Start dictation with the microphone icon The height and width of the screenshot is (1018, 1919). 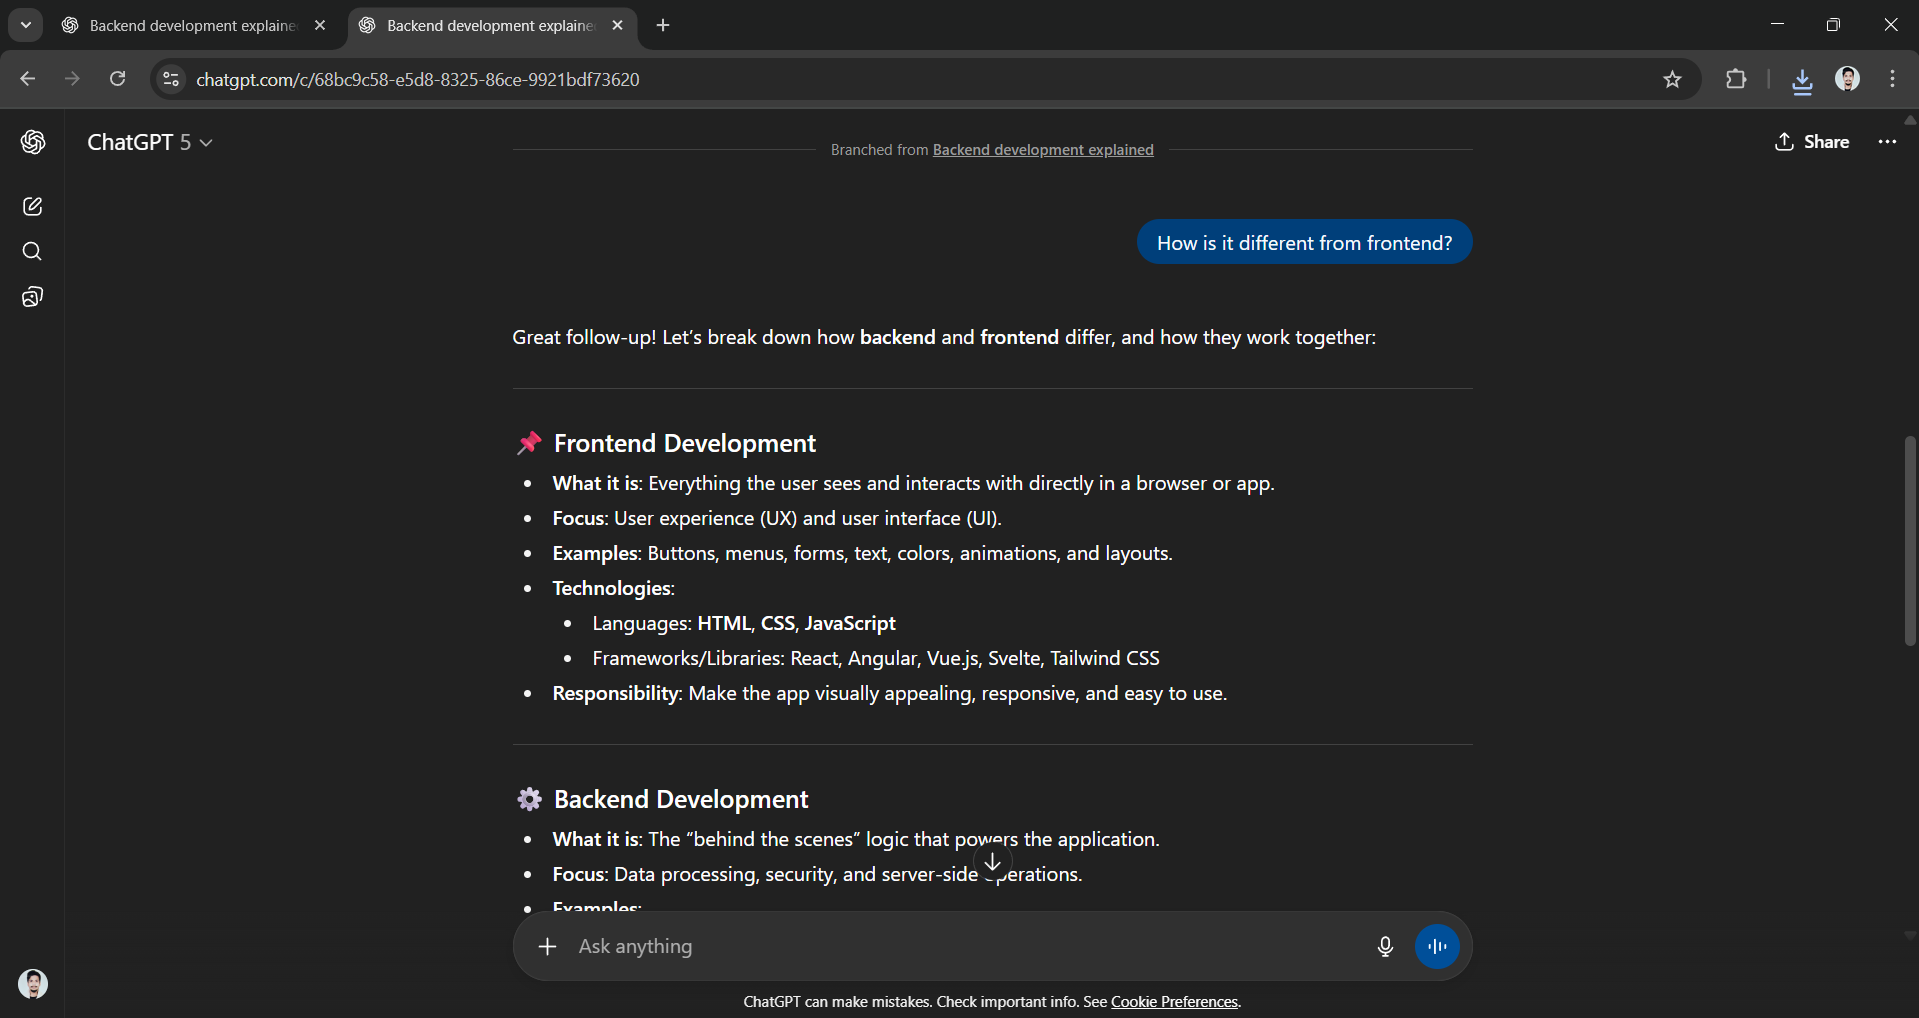(1384, 946)
